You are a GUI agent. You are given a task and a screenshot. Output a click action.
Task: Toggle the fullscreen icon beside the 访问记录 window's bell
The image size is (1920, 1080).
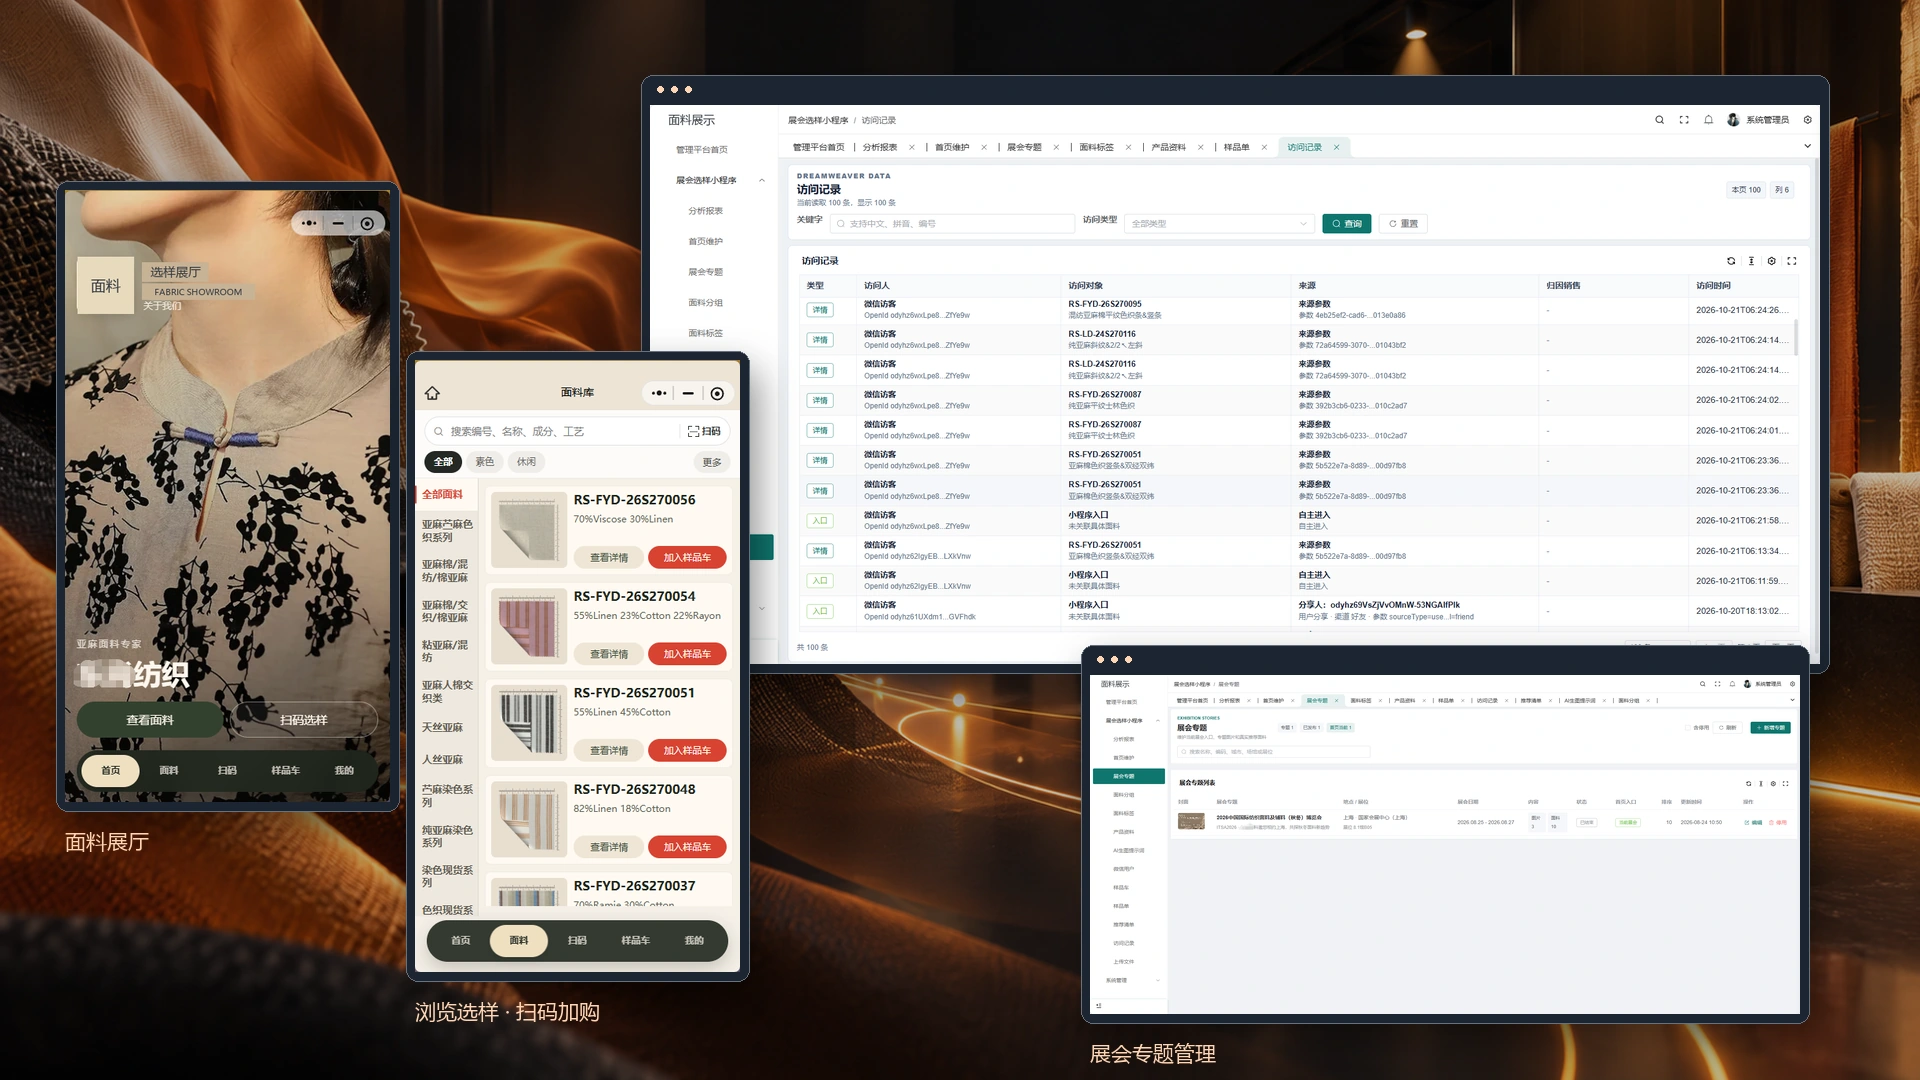coord(1684,120)
